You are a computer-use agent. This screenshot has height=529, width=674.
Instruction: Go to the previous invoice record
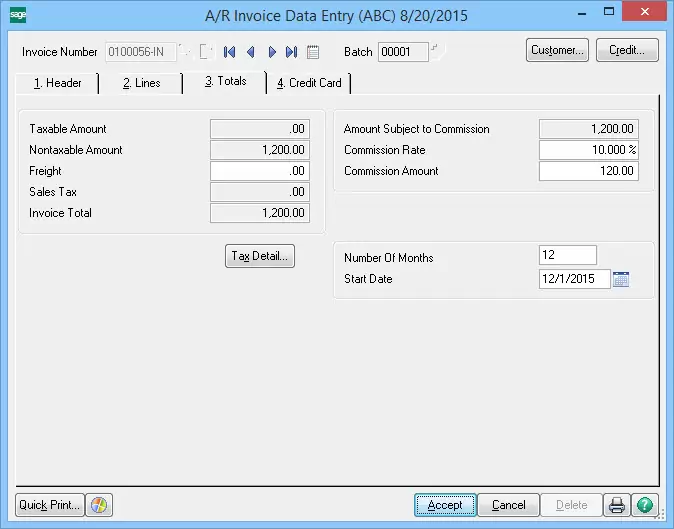click(250, 52)
